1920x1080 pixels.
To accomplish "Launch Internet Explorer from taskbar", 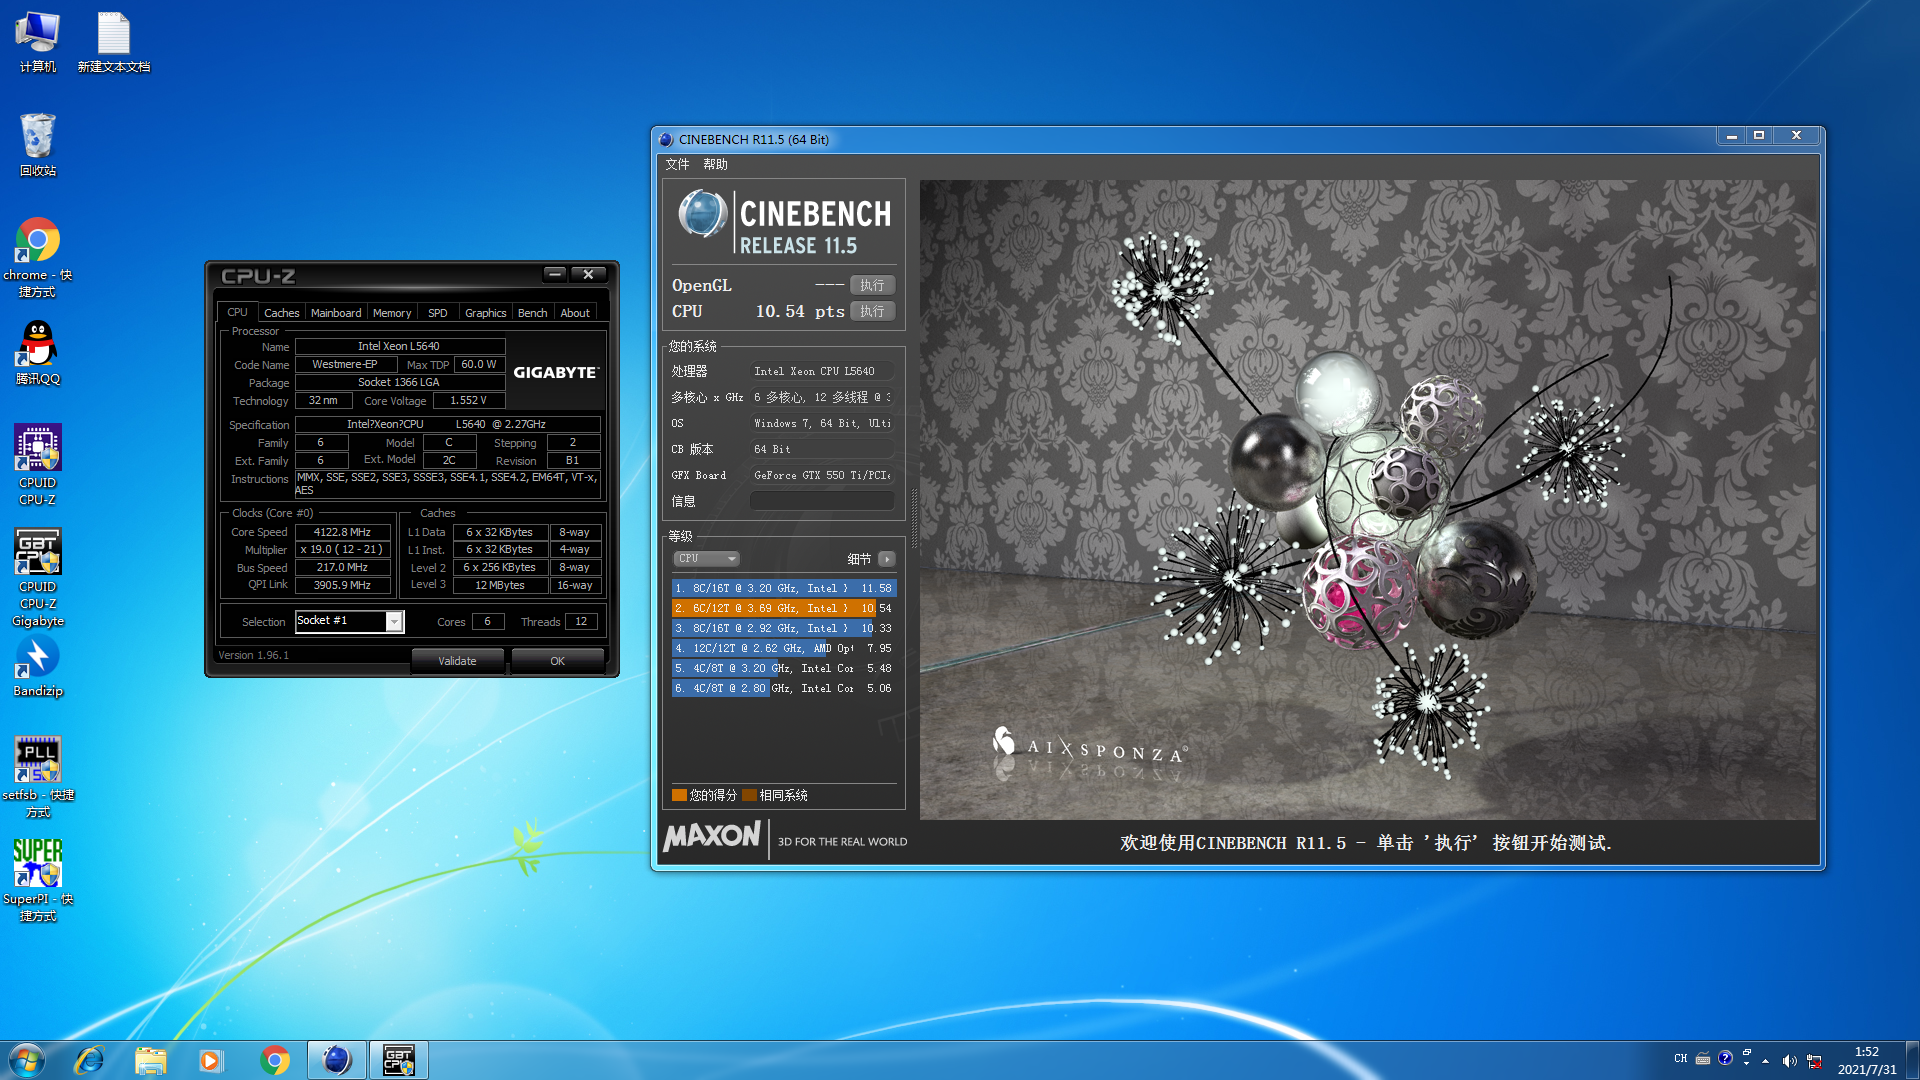I will click(89, 1060).
